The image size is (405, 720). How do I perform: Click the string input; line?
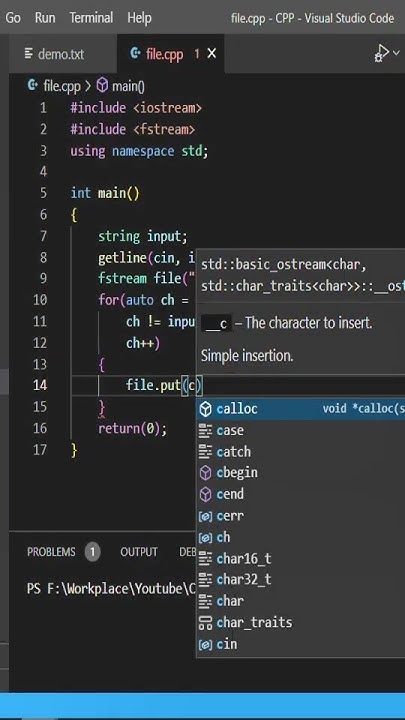tap(143, 236)
